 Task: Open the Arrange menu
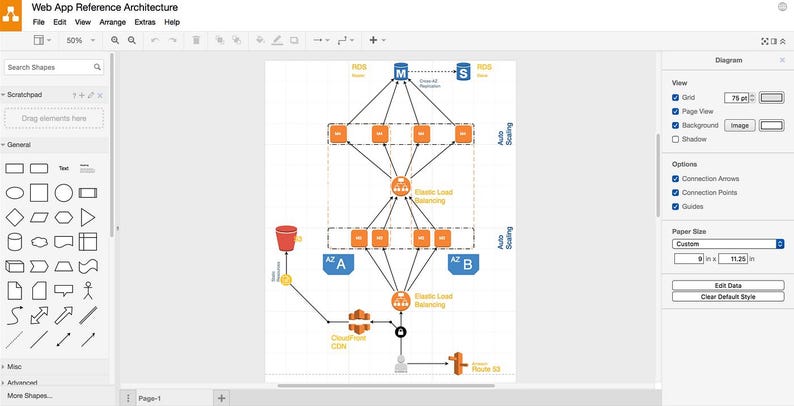(112, 22)
